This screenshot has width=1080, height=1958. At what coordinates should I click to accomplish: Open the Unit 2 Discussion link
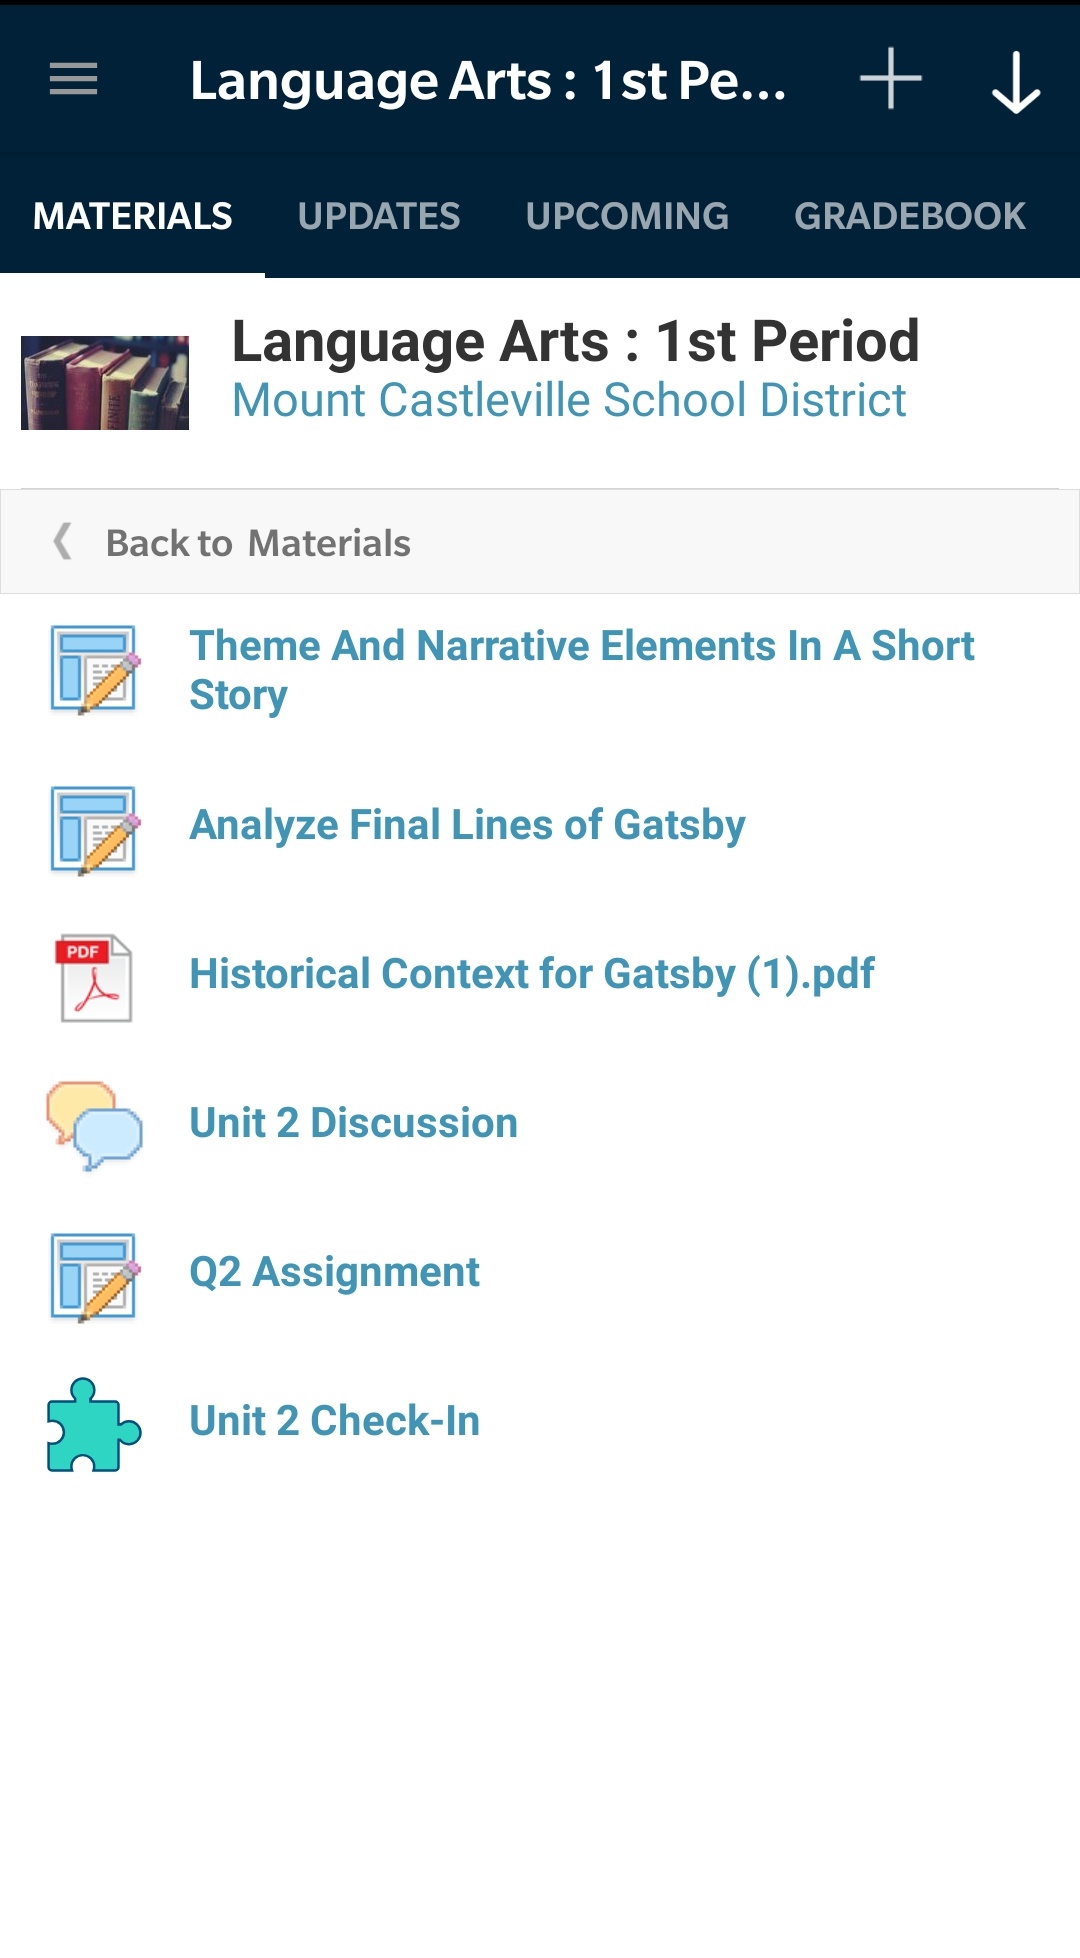354,1123
